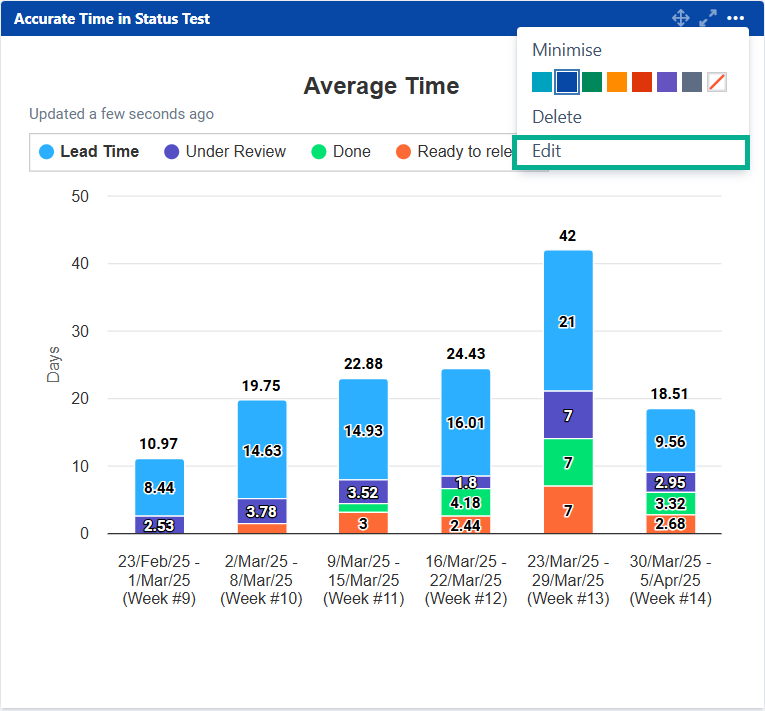Pick the purple header color swatch
The width and height of the screenshot is (765, 711).
tap(667, 82)
